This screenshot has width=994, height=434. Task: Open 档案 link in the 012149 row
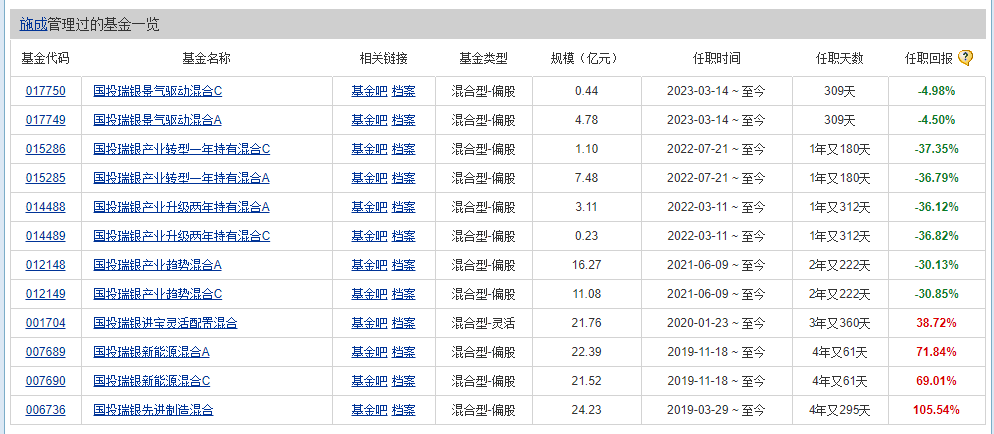point(403,294)
